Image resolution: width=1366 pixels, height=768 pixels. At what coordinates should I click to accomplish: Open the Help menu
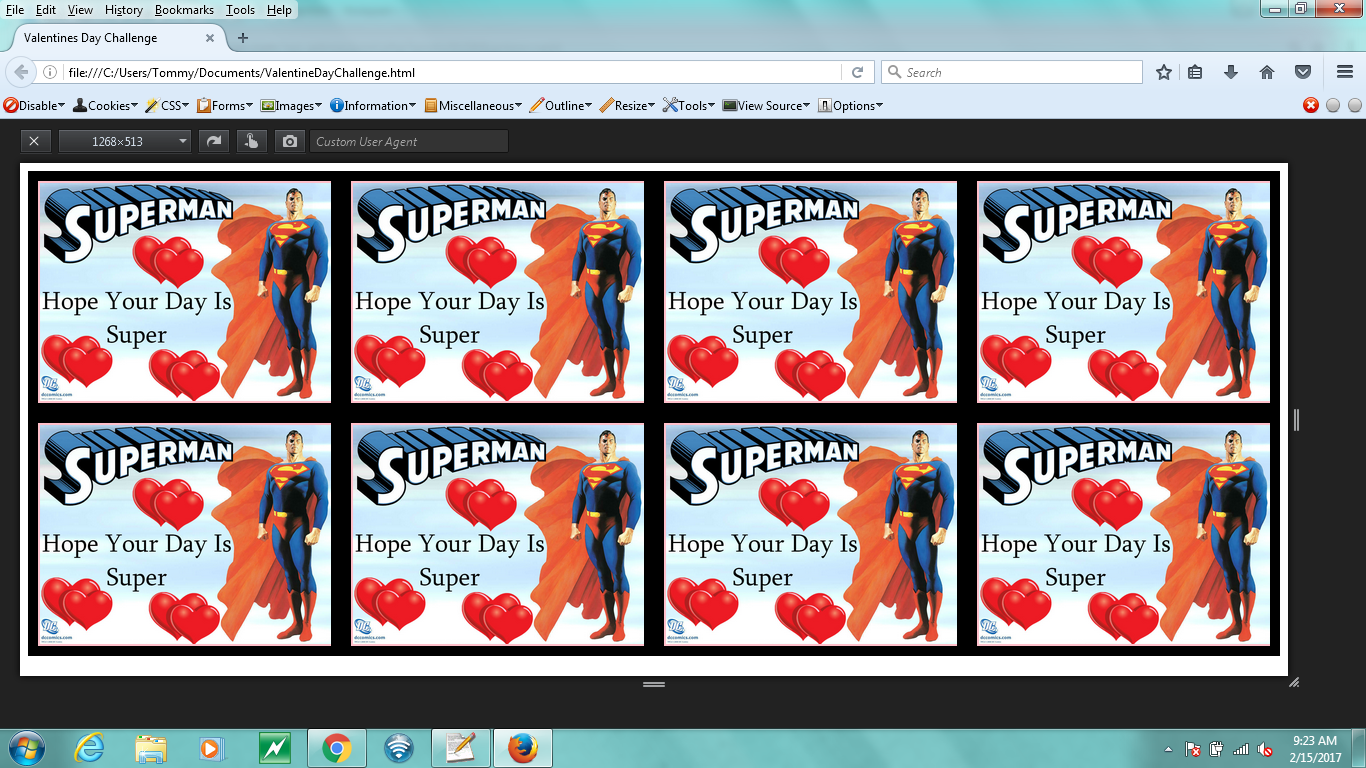[279, 10]
